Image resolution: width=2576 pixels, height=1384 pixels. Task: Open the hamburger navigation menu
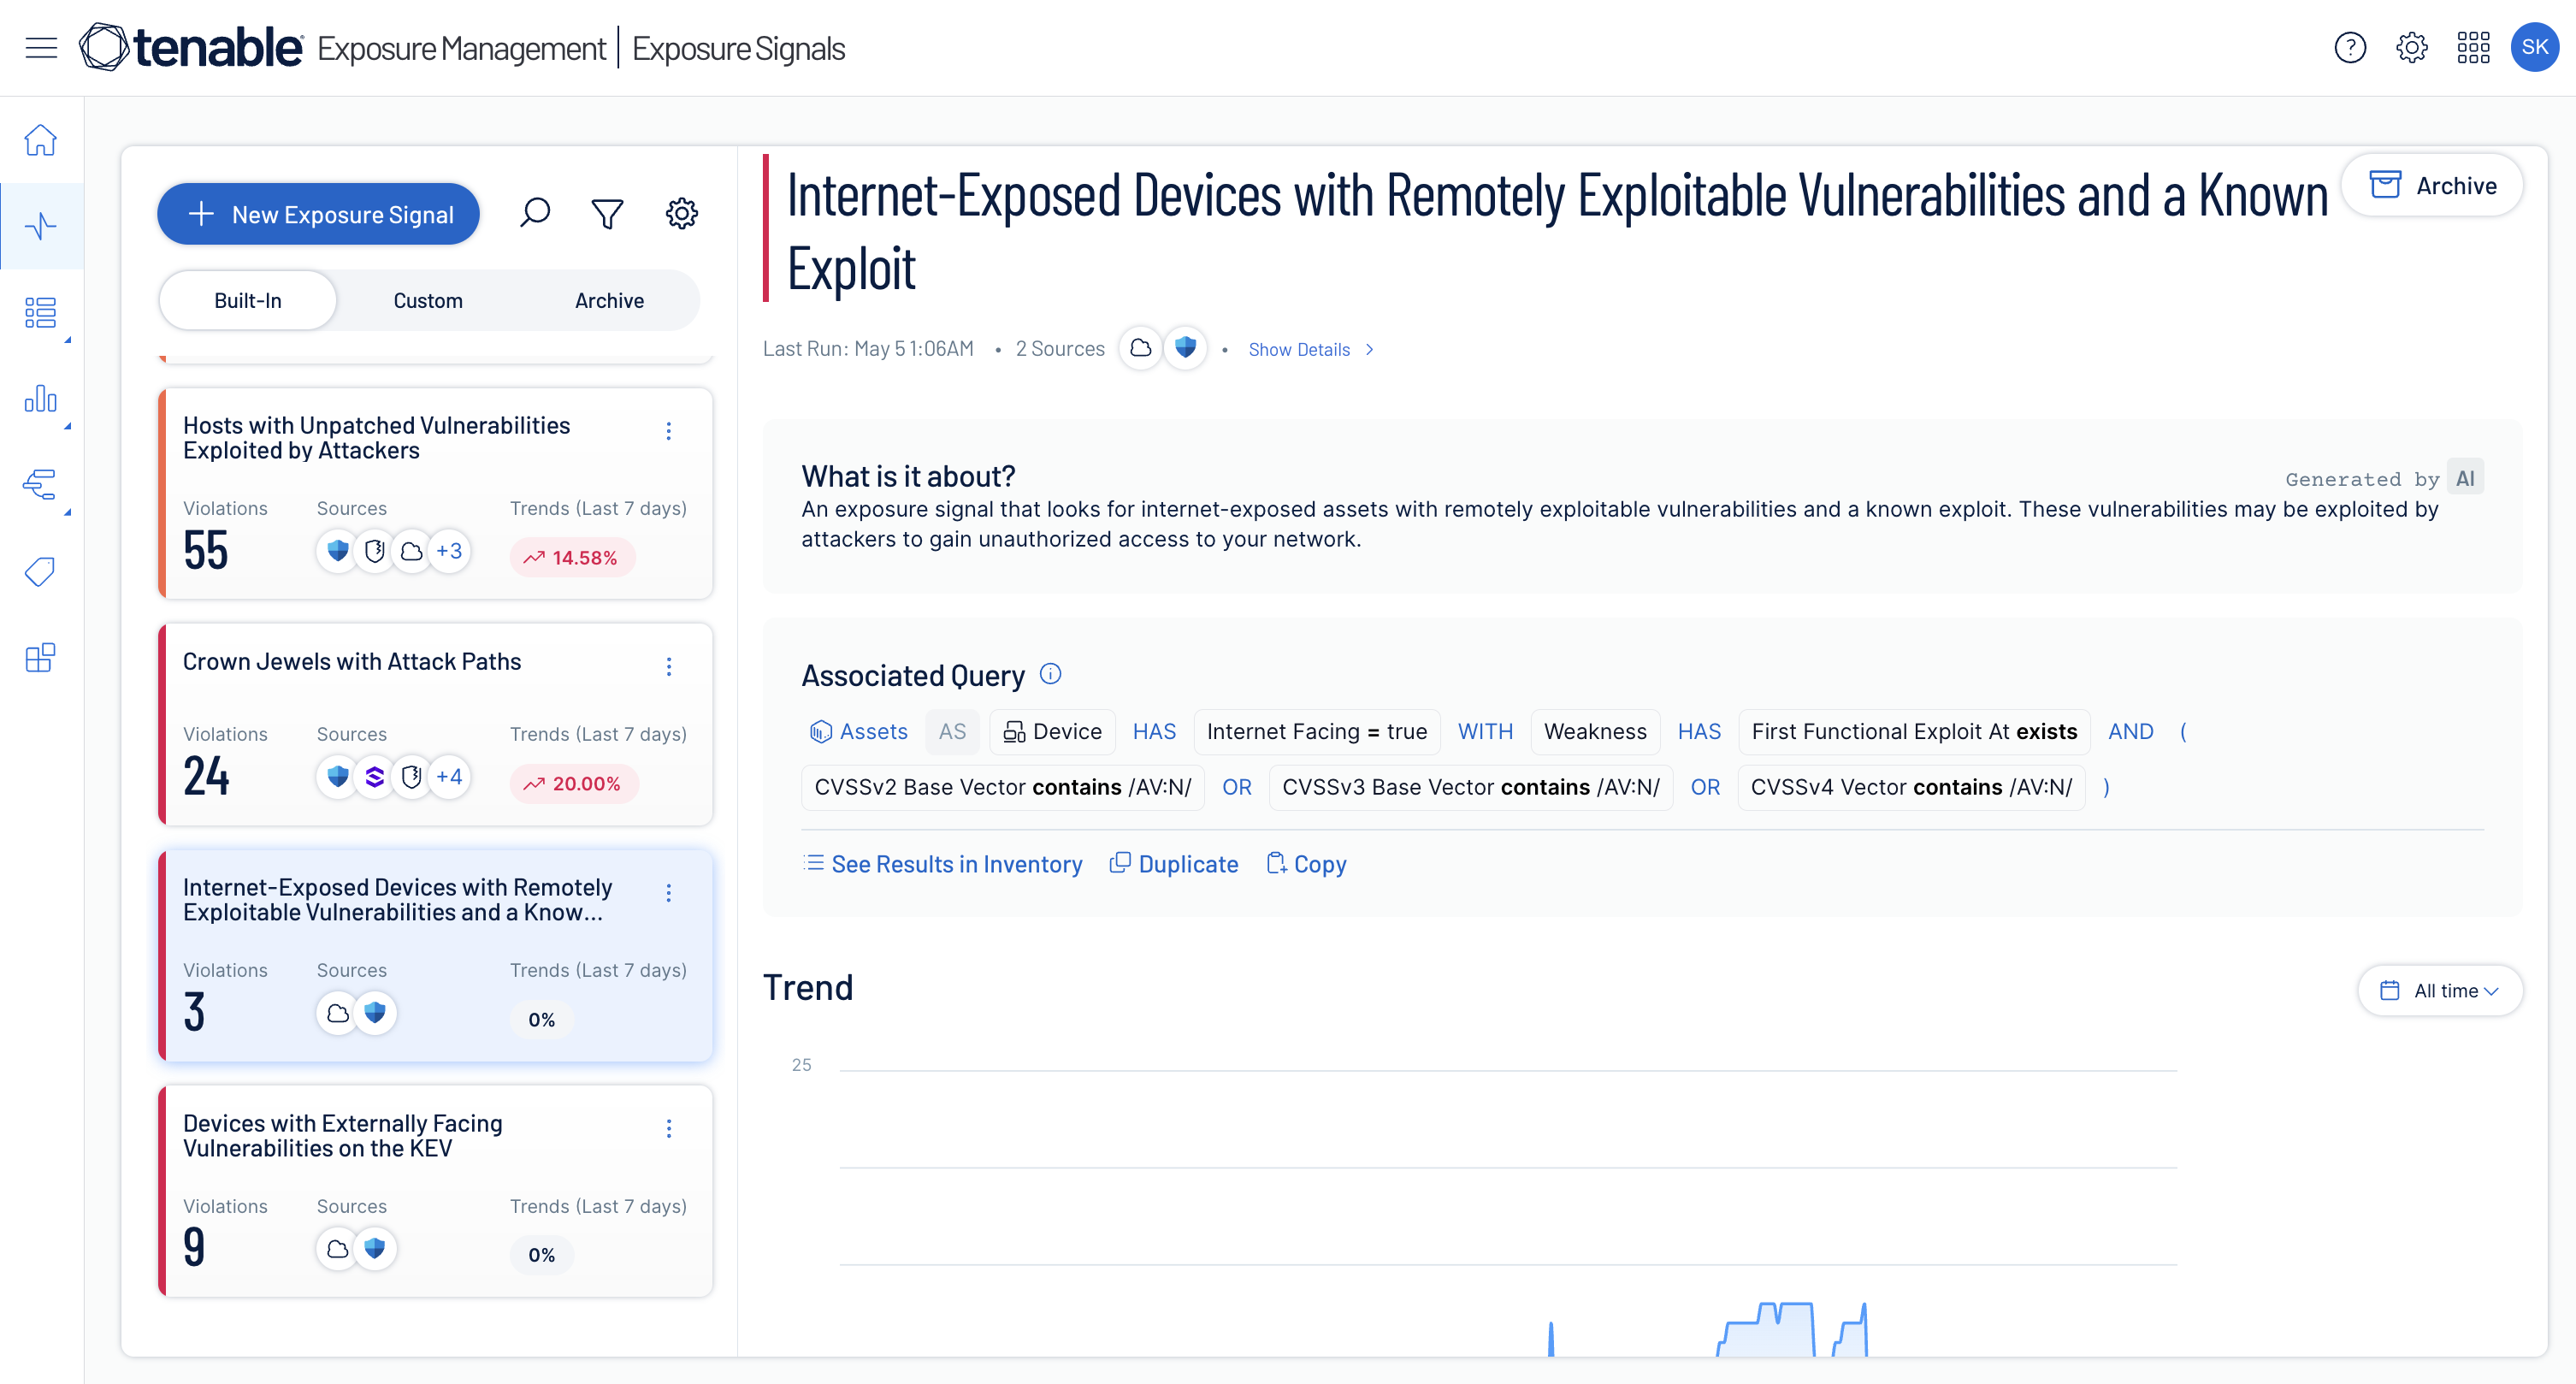41,47
